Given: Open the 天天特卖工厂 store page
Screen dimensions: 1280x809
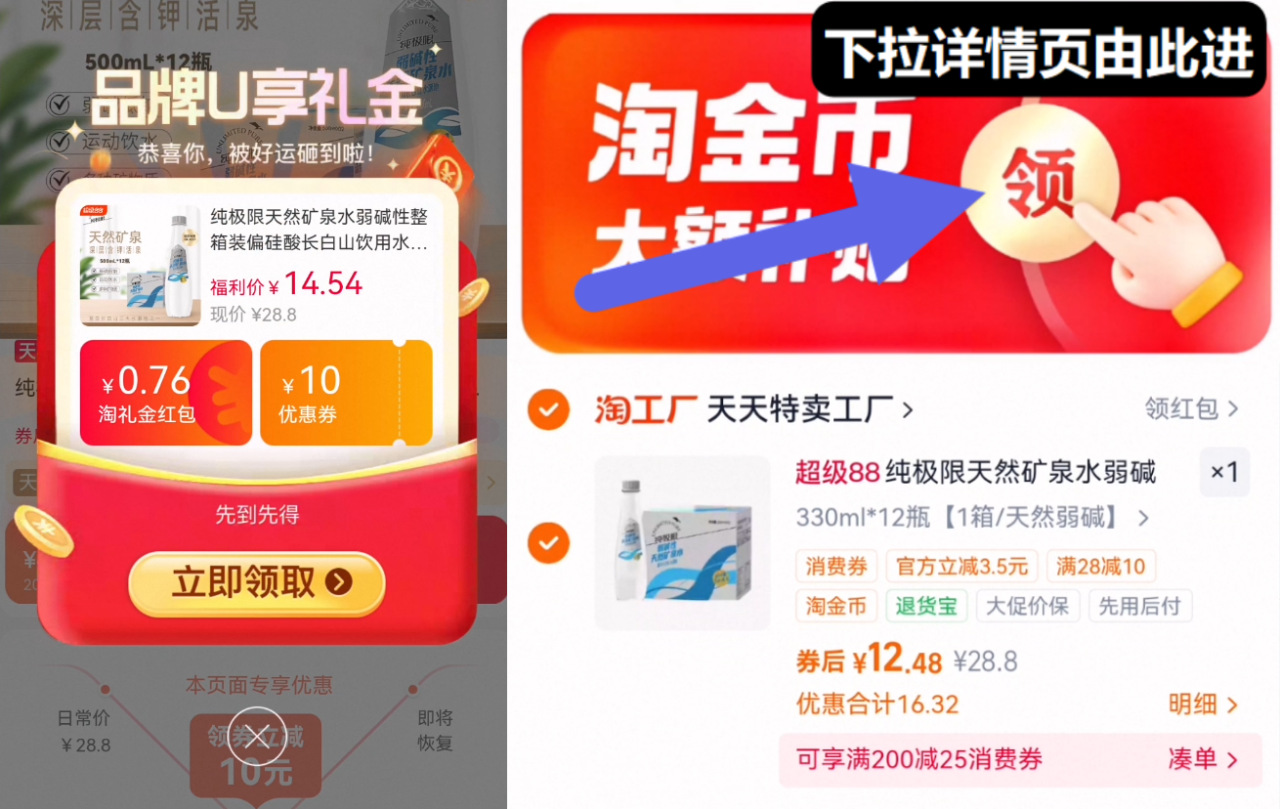Looking at the screenshot, I should (x=810, y=409).
